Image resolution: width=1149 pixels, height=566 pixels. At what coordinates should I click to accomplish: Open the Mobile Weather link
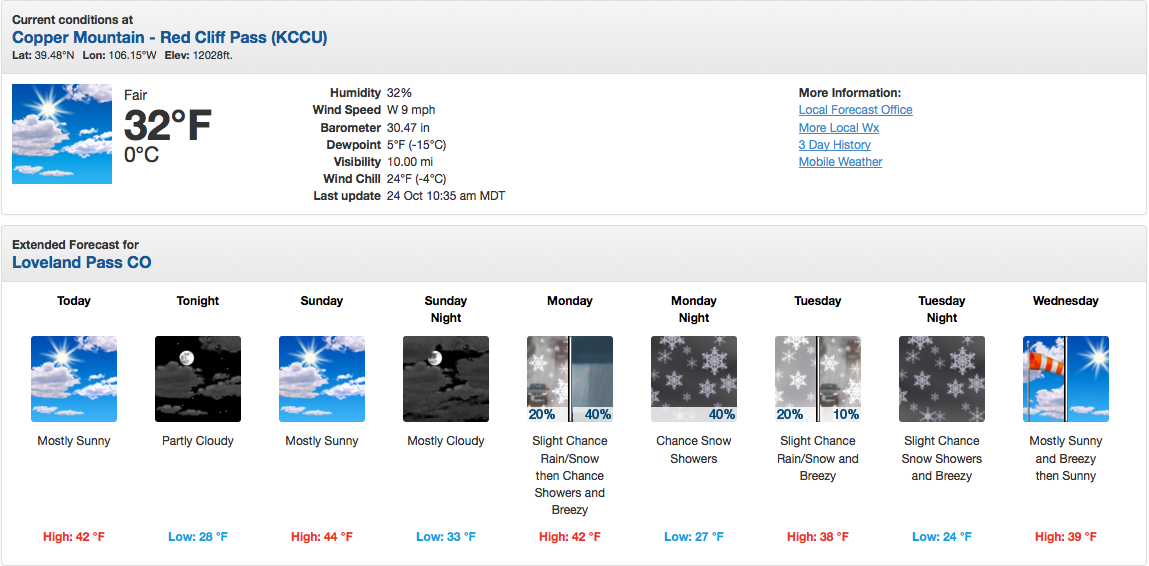[x=840, y=162]
